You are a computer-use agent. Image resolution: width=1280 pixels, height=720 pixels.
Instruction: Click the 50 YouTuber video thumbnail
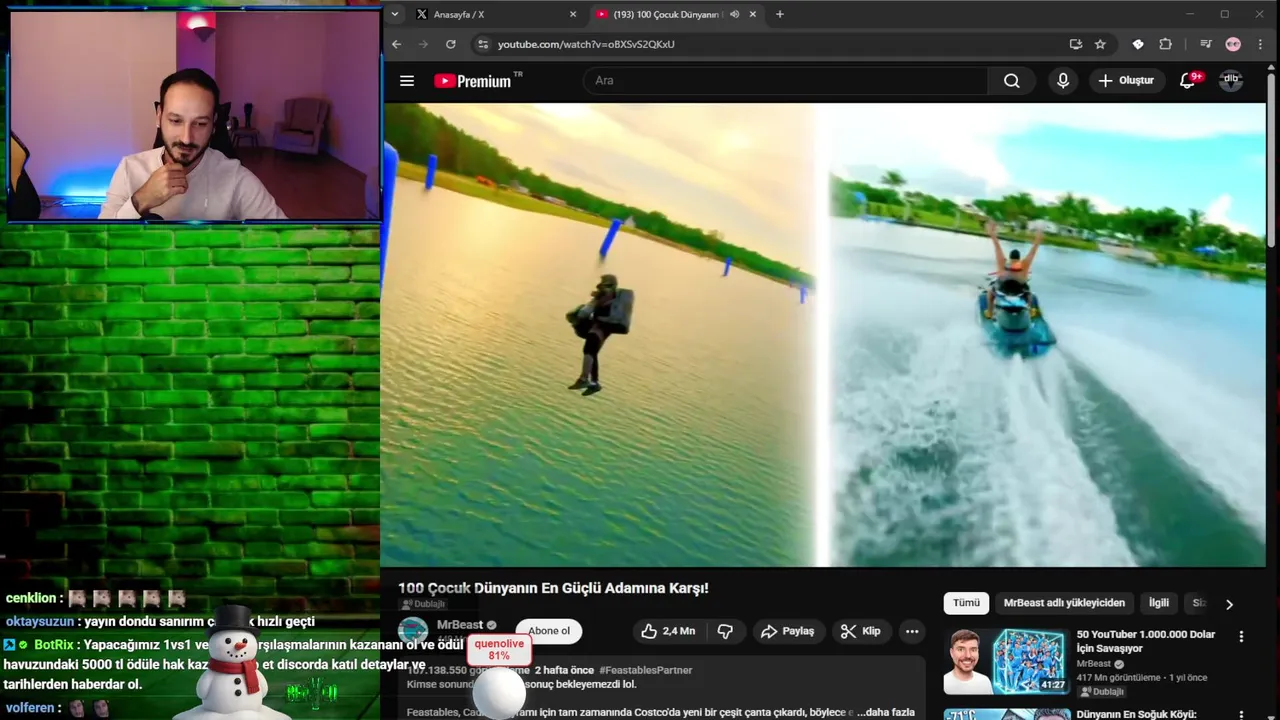tap(1006, 661)
